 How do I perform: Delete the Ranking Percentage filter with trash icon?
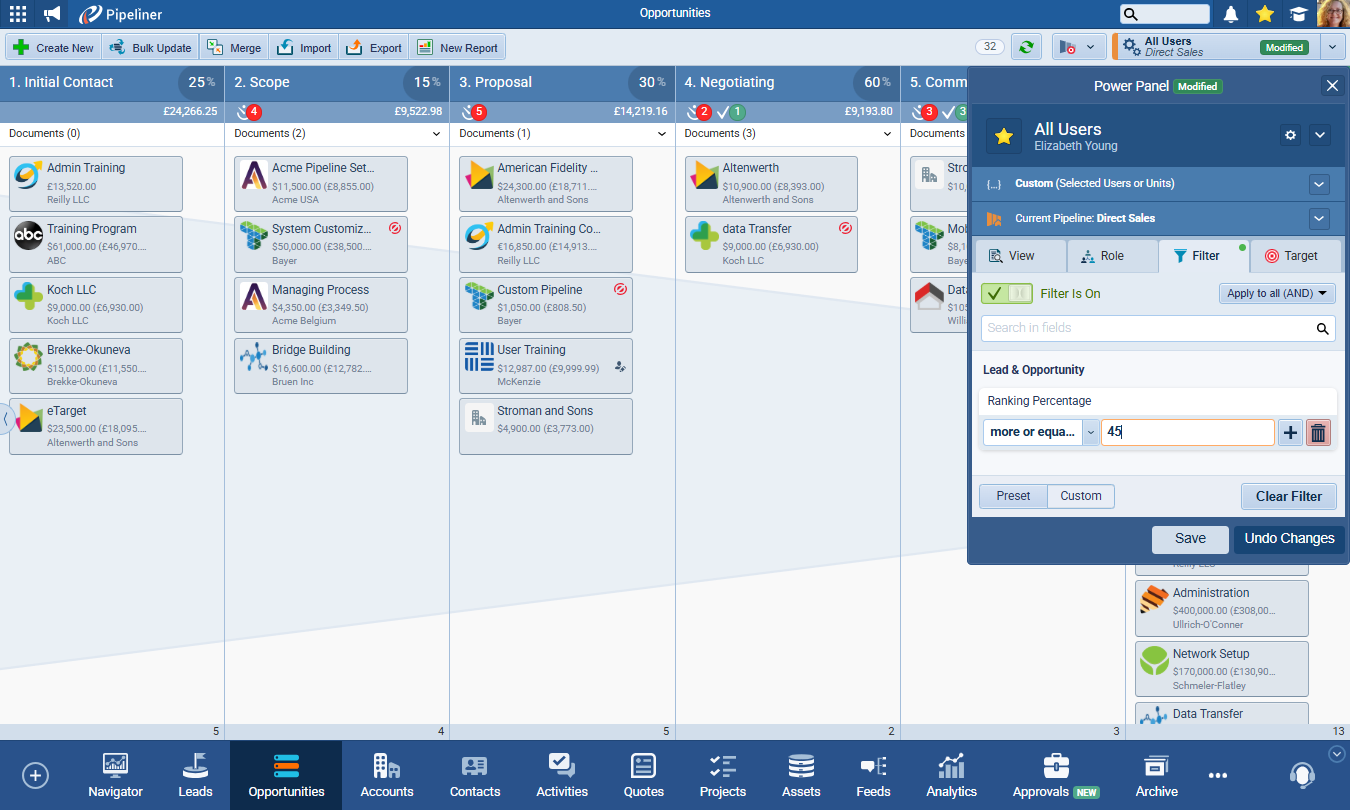coord(1318,432)
